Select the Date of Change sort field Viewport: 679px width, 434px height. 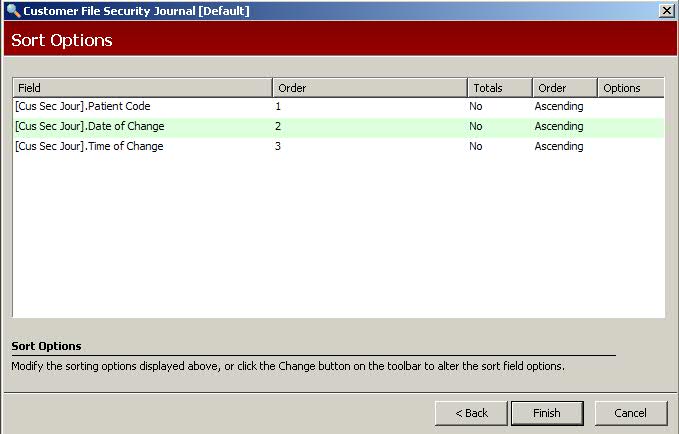[x=90, y=127]
